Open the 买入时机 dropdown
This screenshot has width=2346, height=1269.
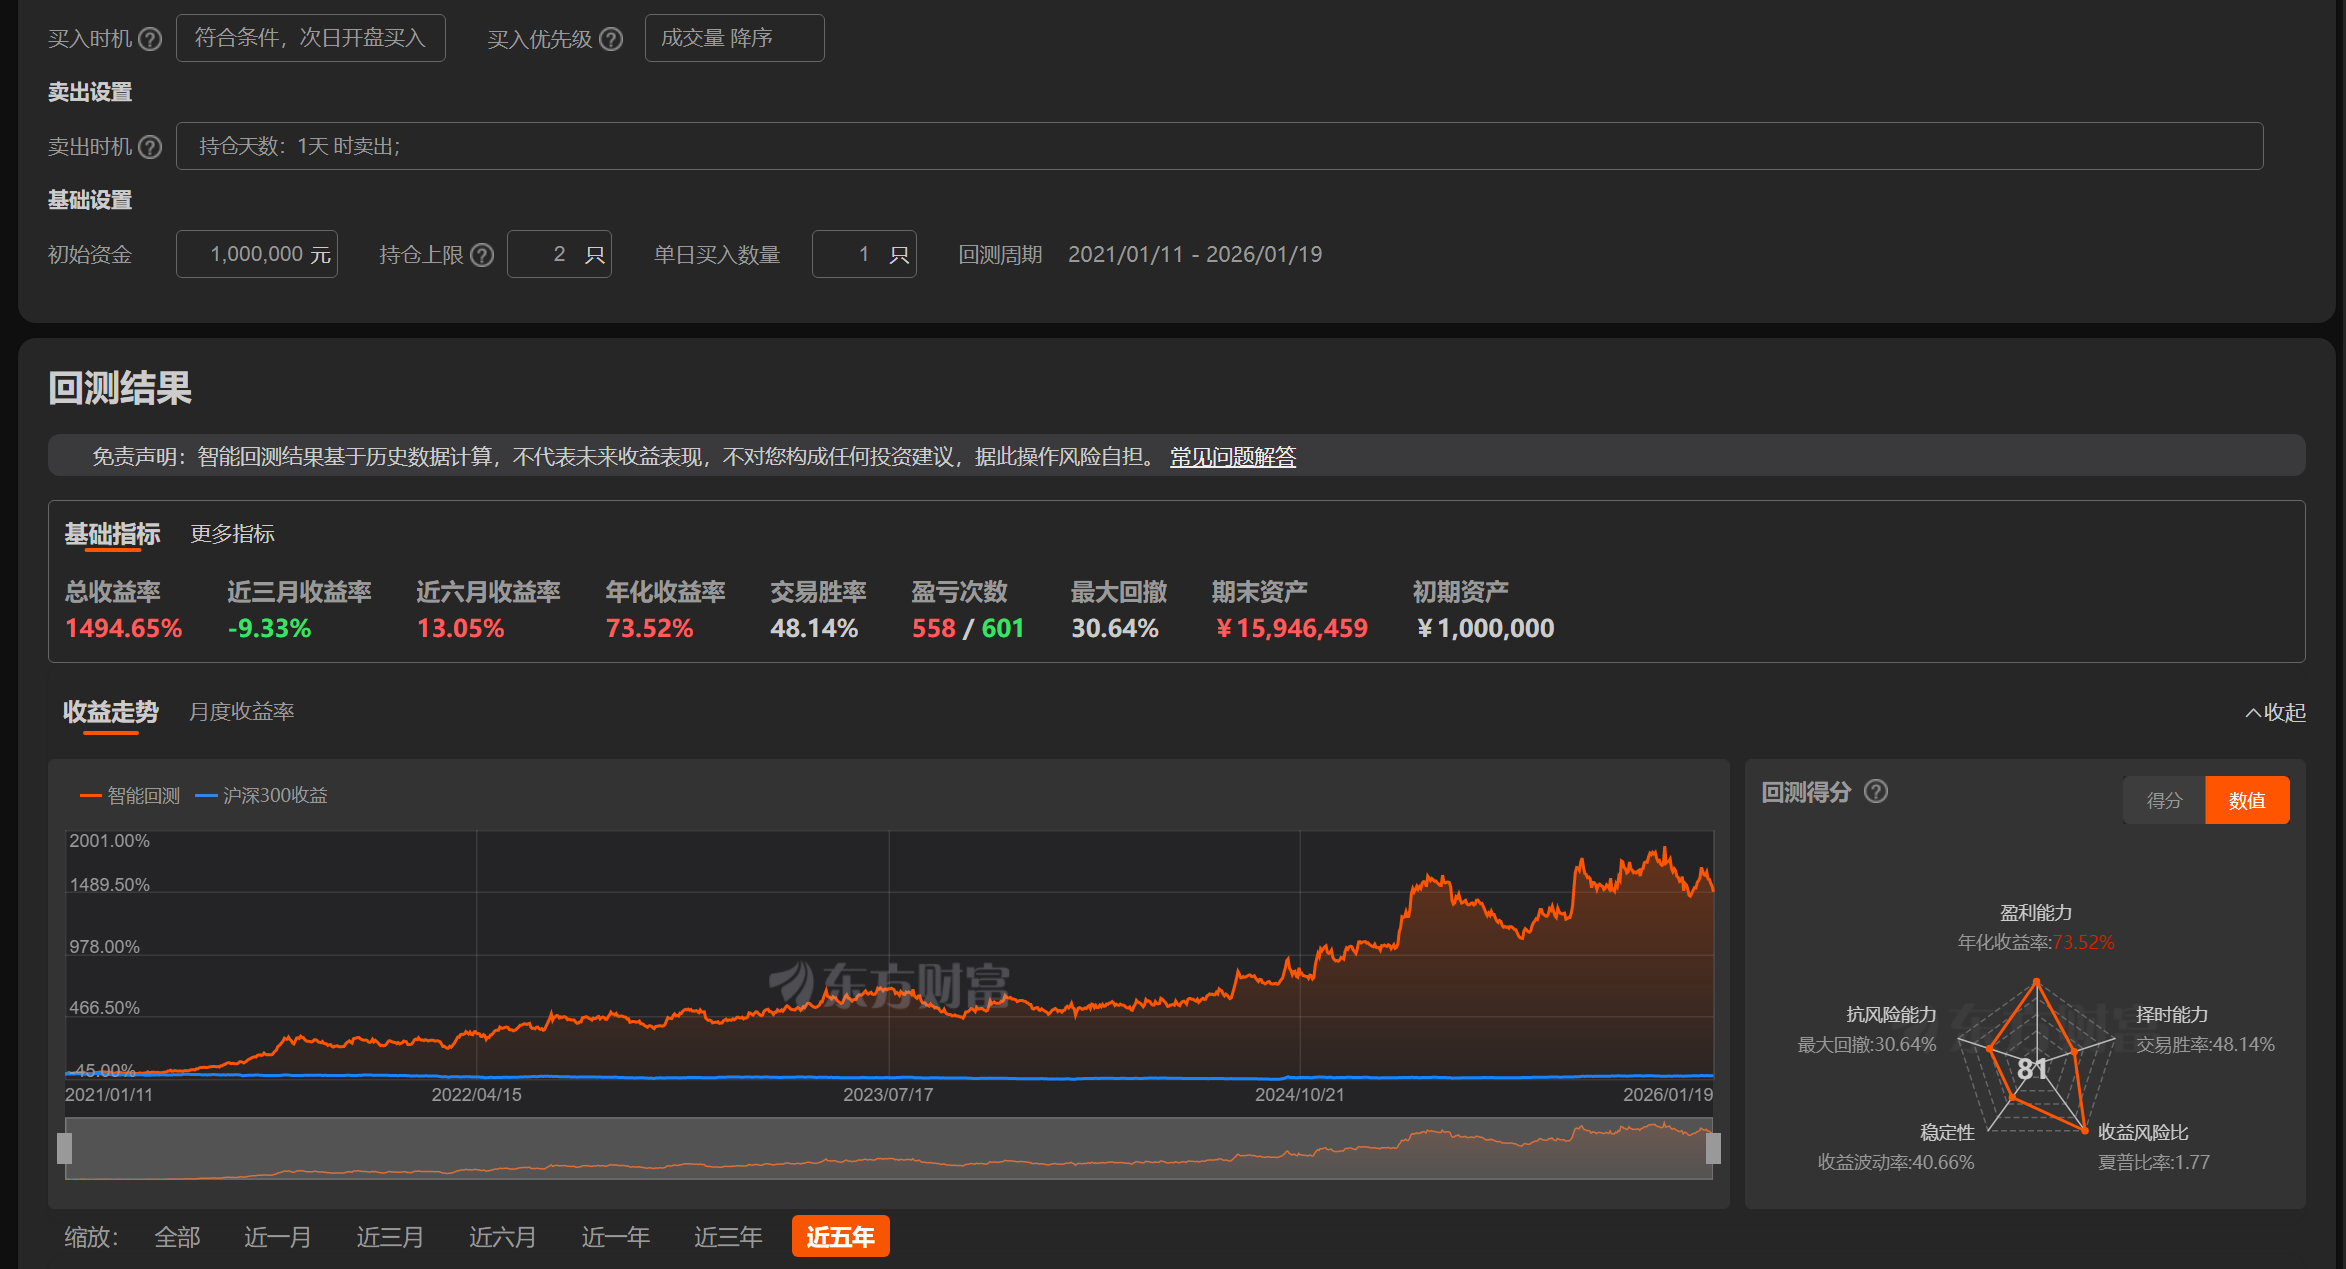click(310, 38)
